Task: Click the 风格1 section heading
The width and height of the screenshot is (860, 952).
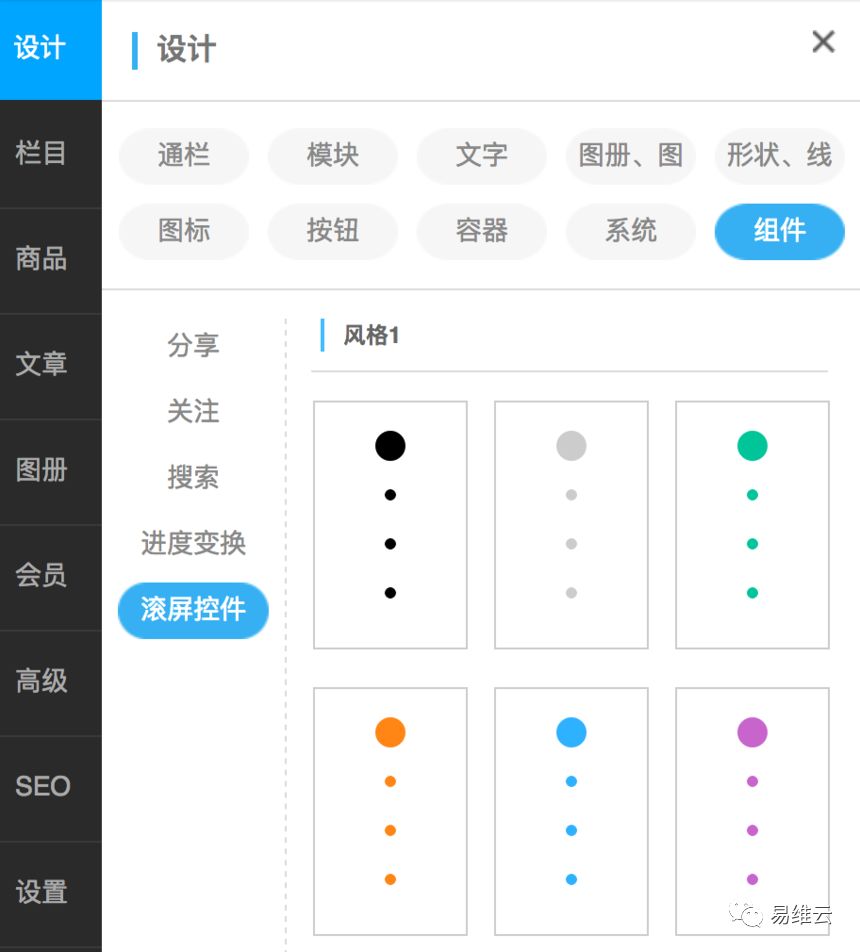Action: coord(371,335)
